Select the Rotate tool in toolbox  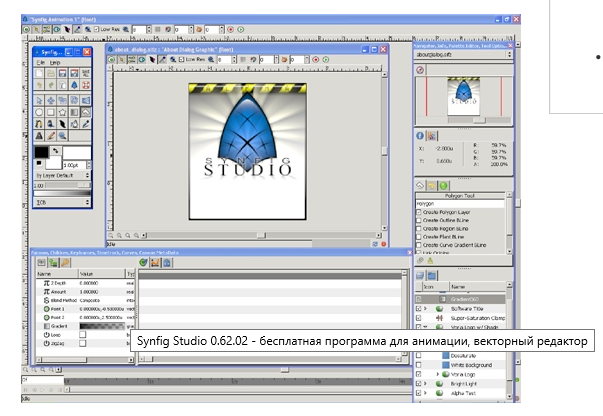(74, 100)
